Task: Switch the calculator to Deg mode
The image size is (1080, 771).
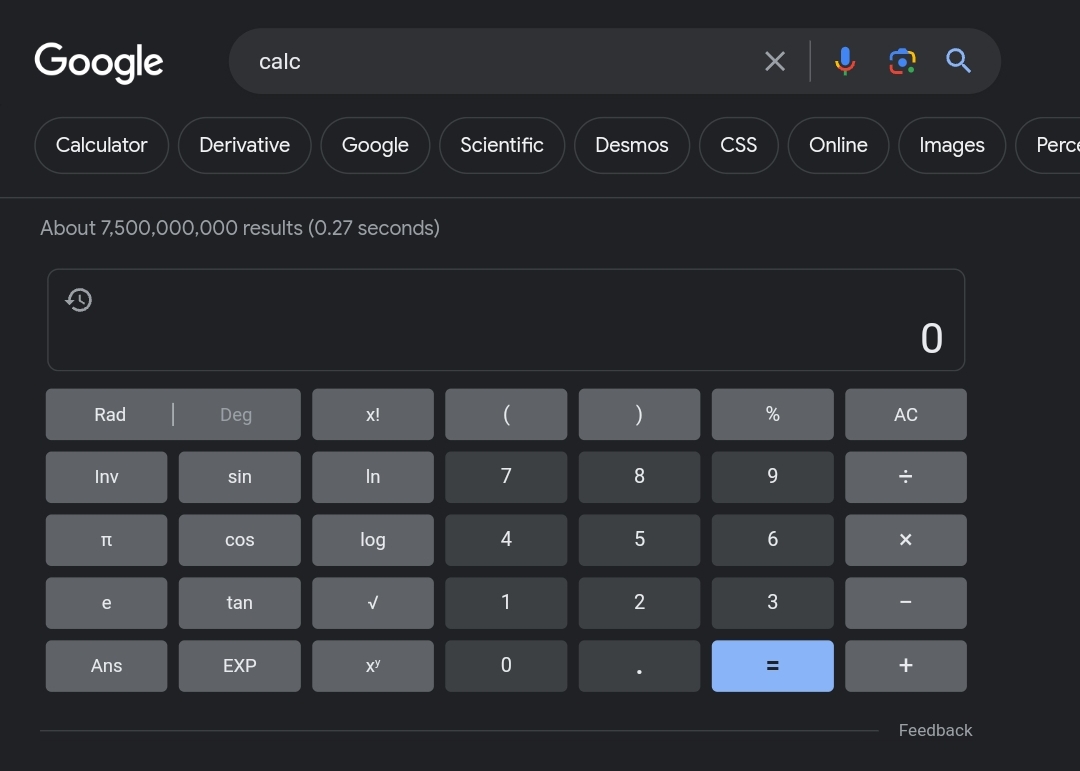Action: [x=236, y=415]
